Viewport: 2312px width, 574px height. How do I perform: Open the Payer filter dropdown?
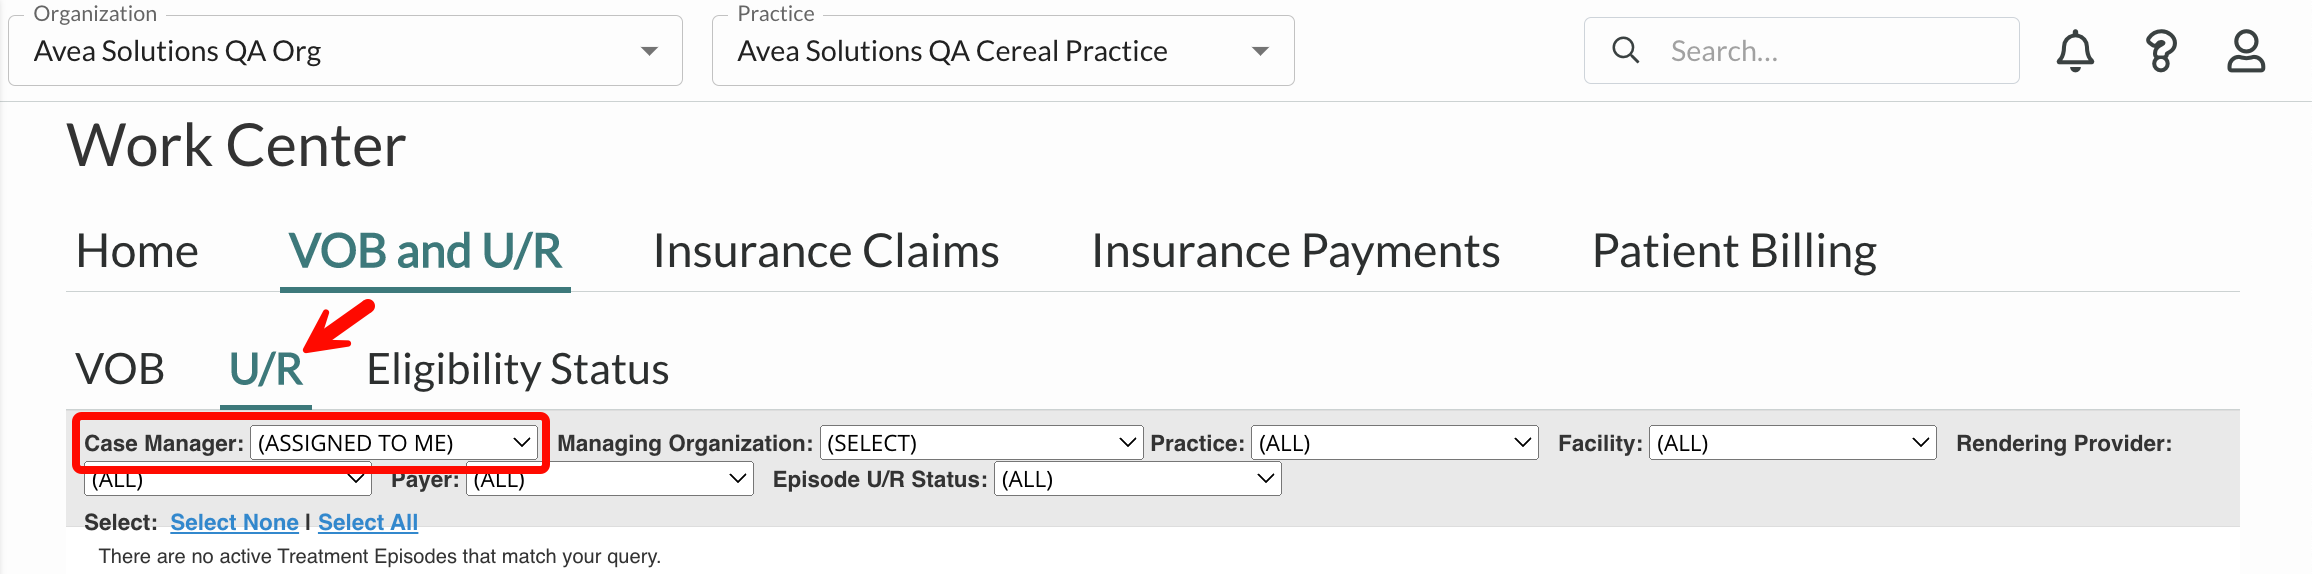[x=609, y=479]
